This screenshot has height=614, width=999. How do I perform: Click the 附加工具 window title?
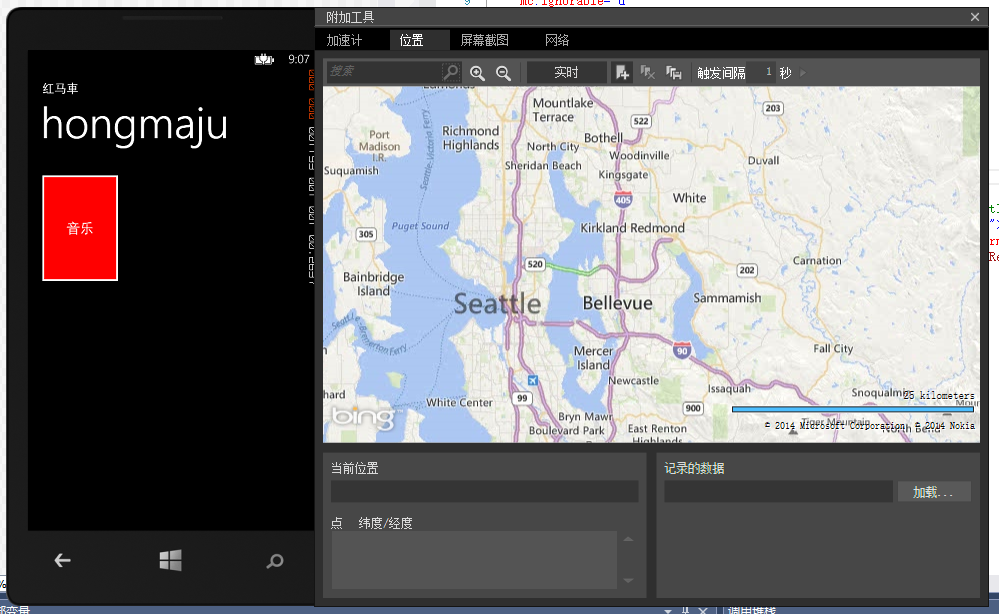point(350,17)
